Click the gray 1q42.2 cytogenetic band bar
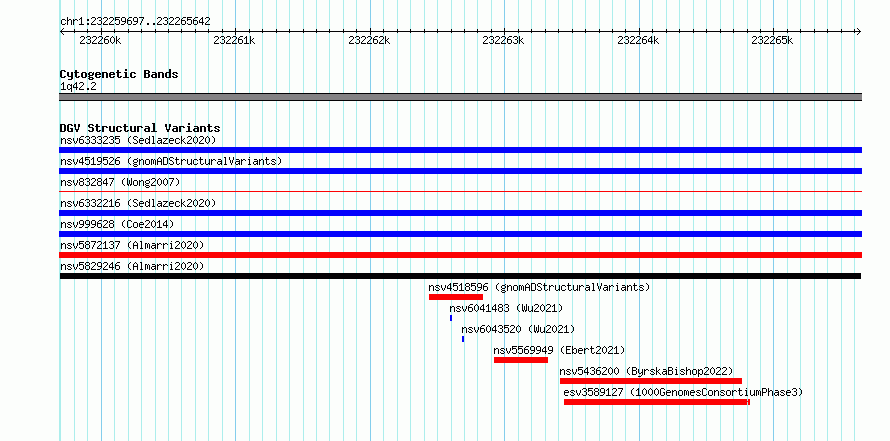 (x=460, y=97)
